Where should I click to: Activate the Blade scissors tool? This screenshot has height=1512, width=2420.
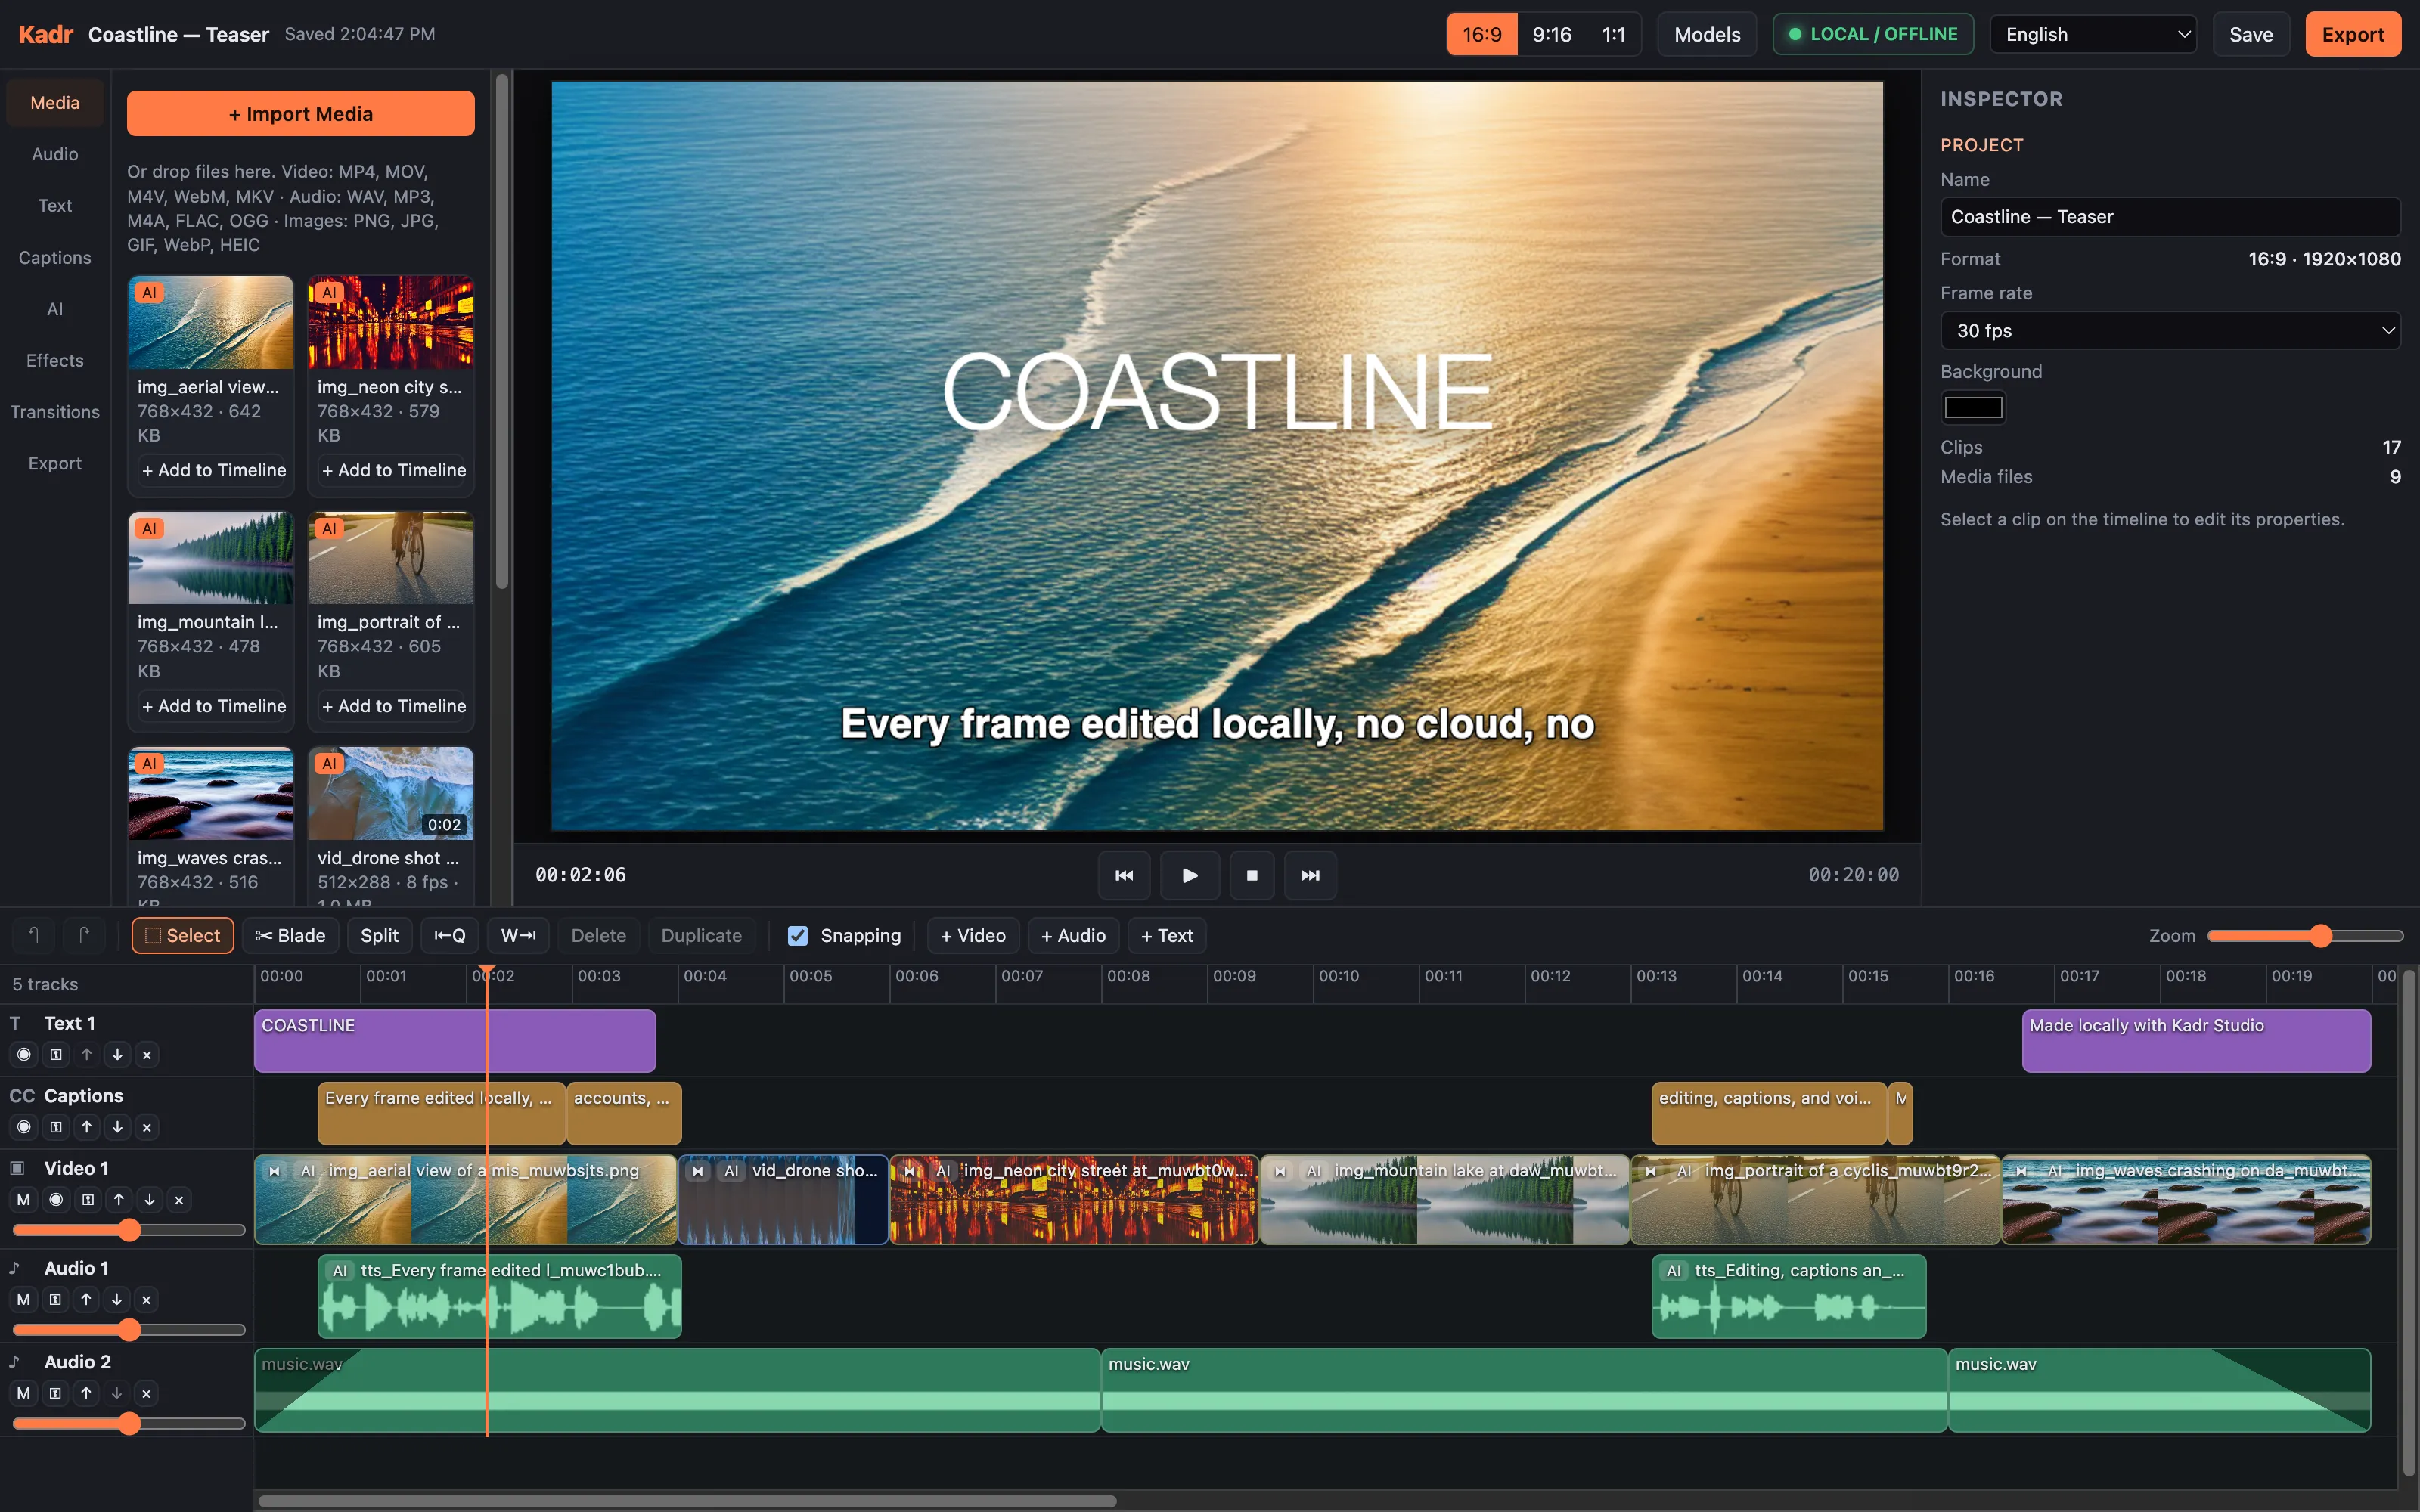[x=290, y=935]
